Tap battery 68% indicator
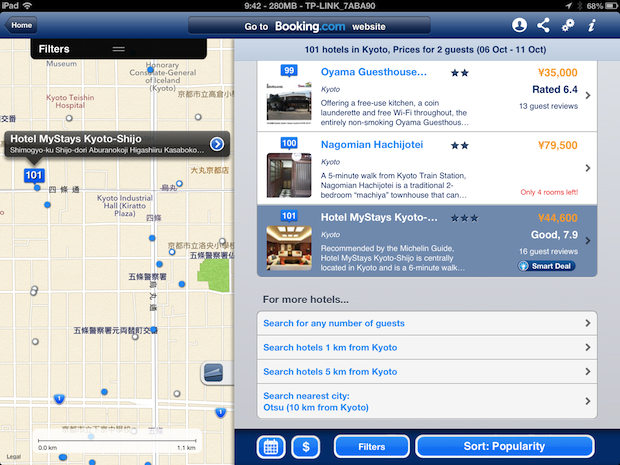Image resolution: width=620 pixels, height=465 pixels. [x=601, y=6]
